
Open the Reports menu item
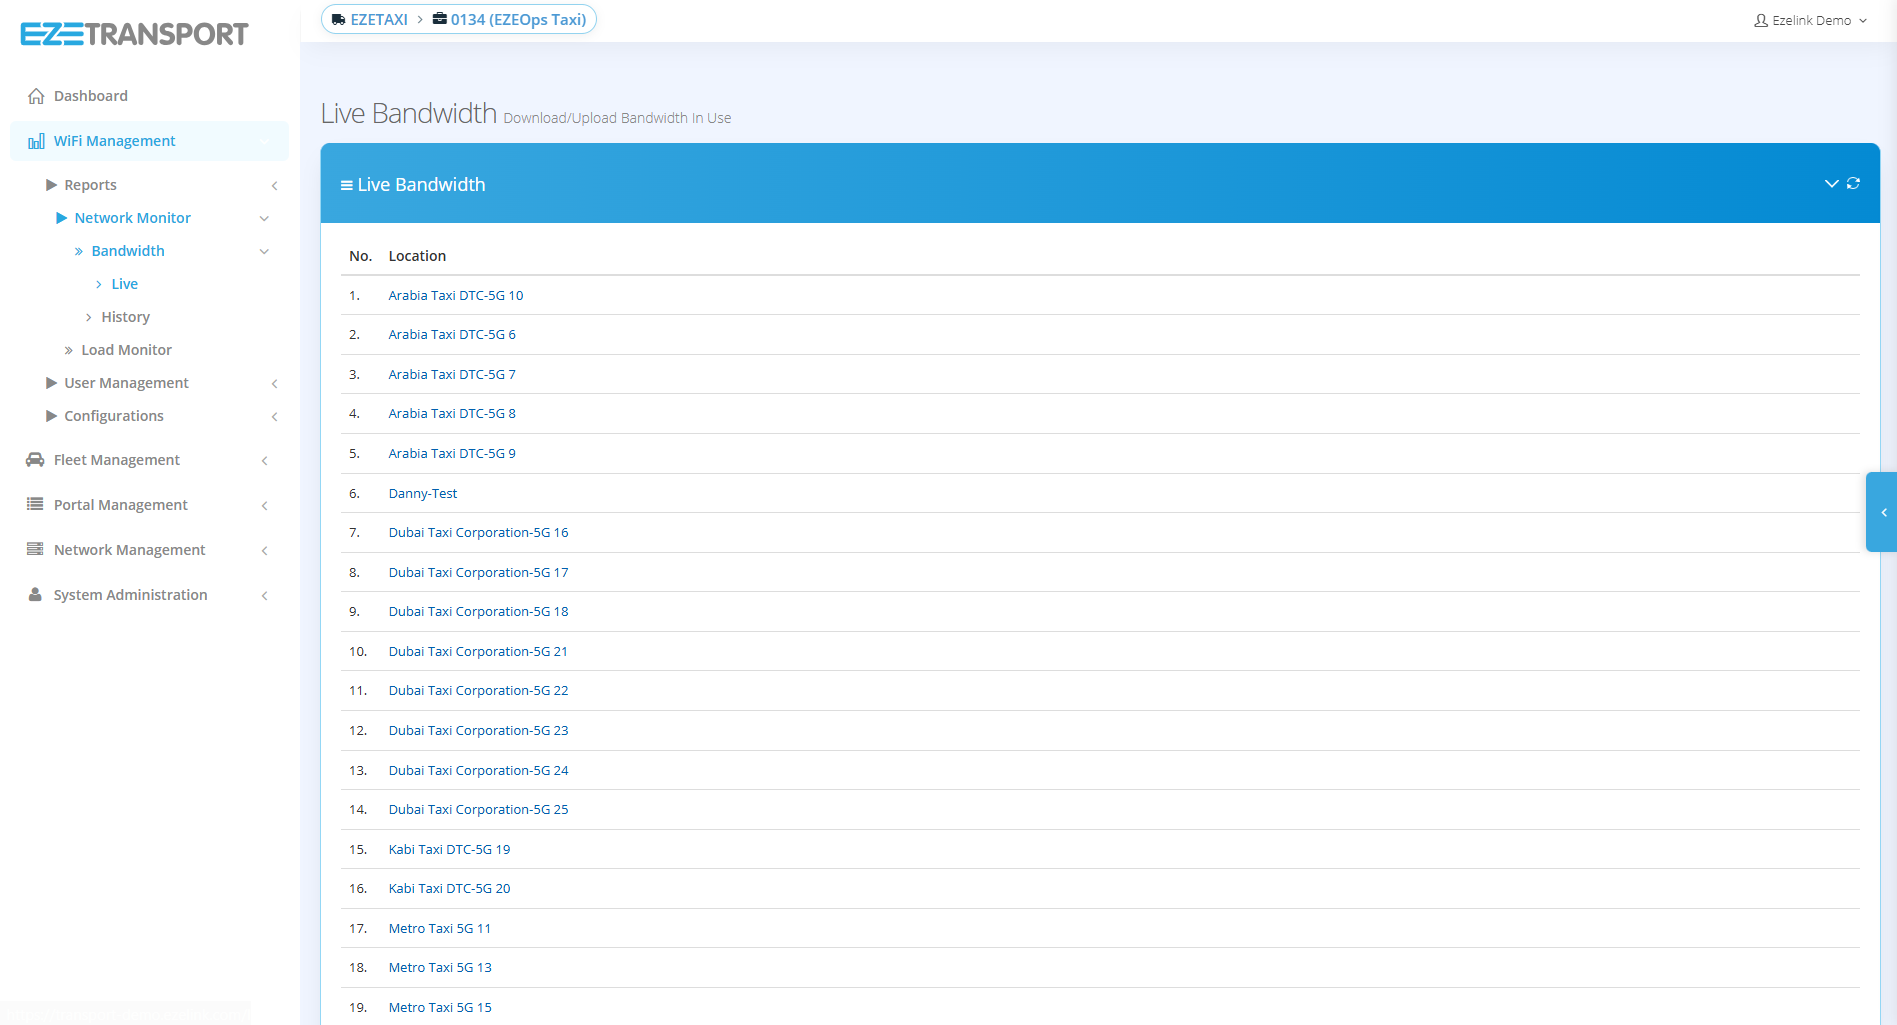(90, 185)
